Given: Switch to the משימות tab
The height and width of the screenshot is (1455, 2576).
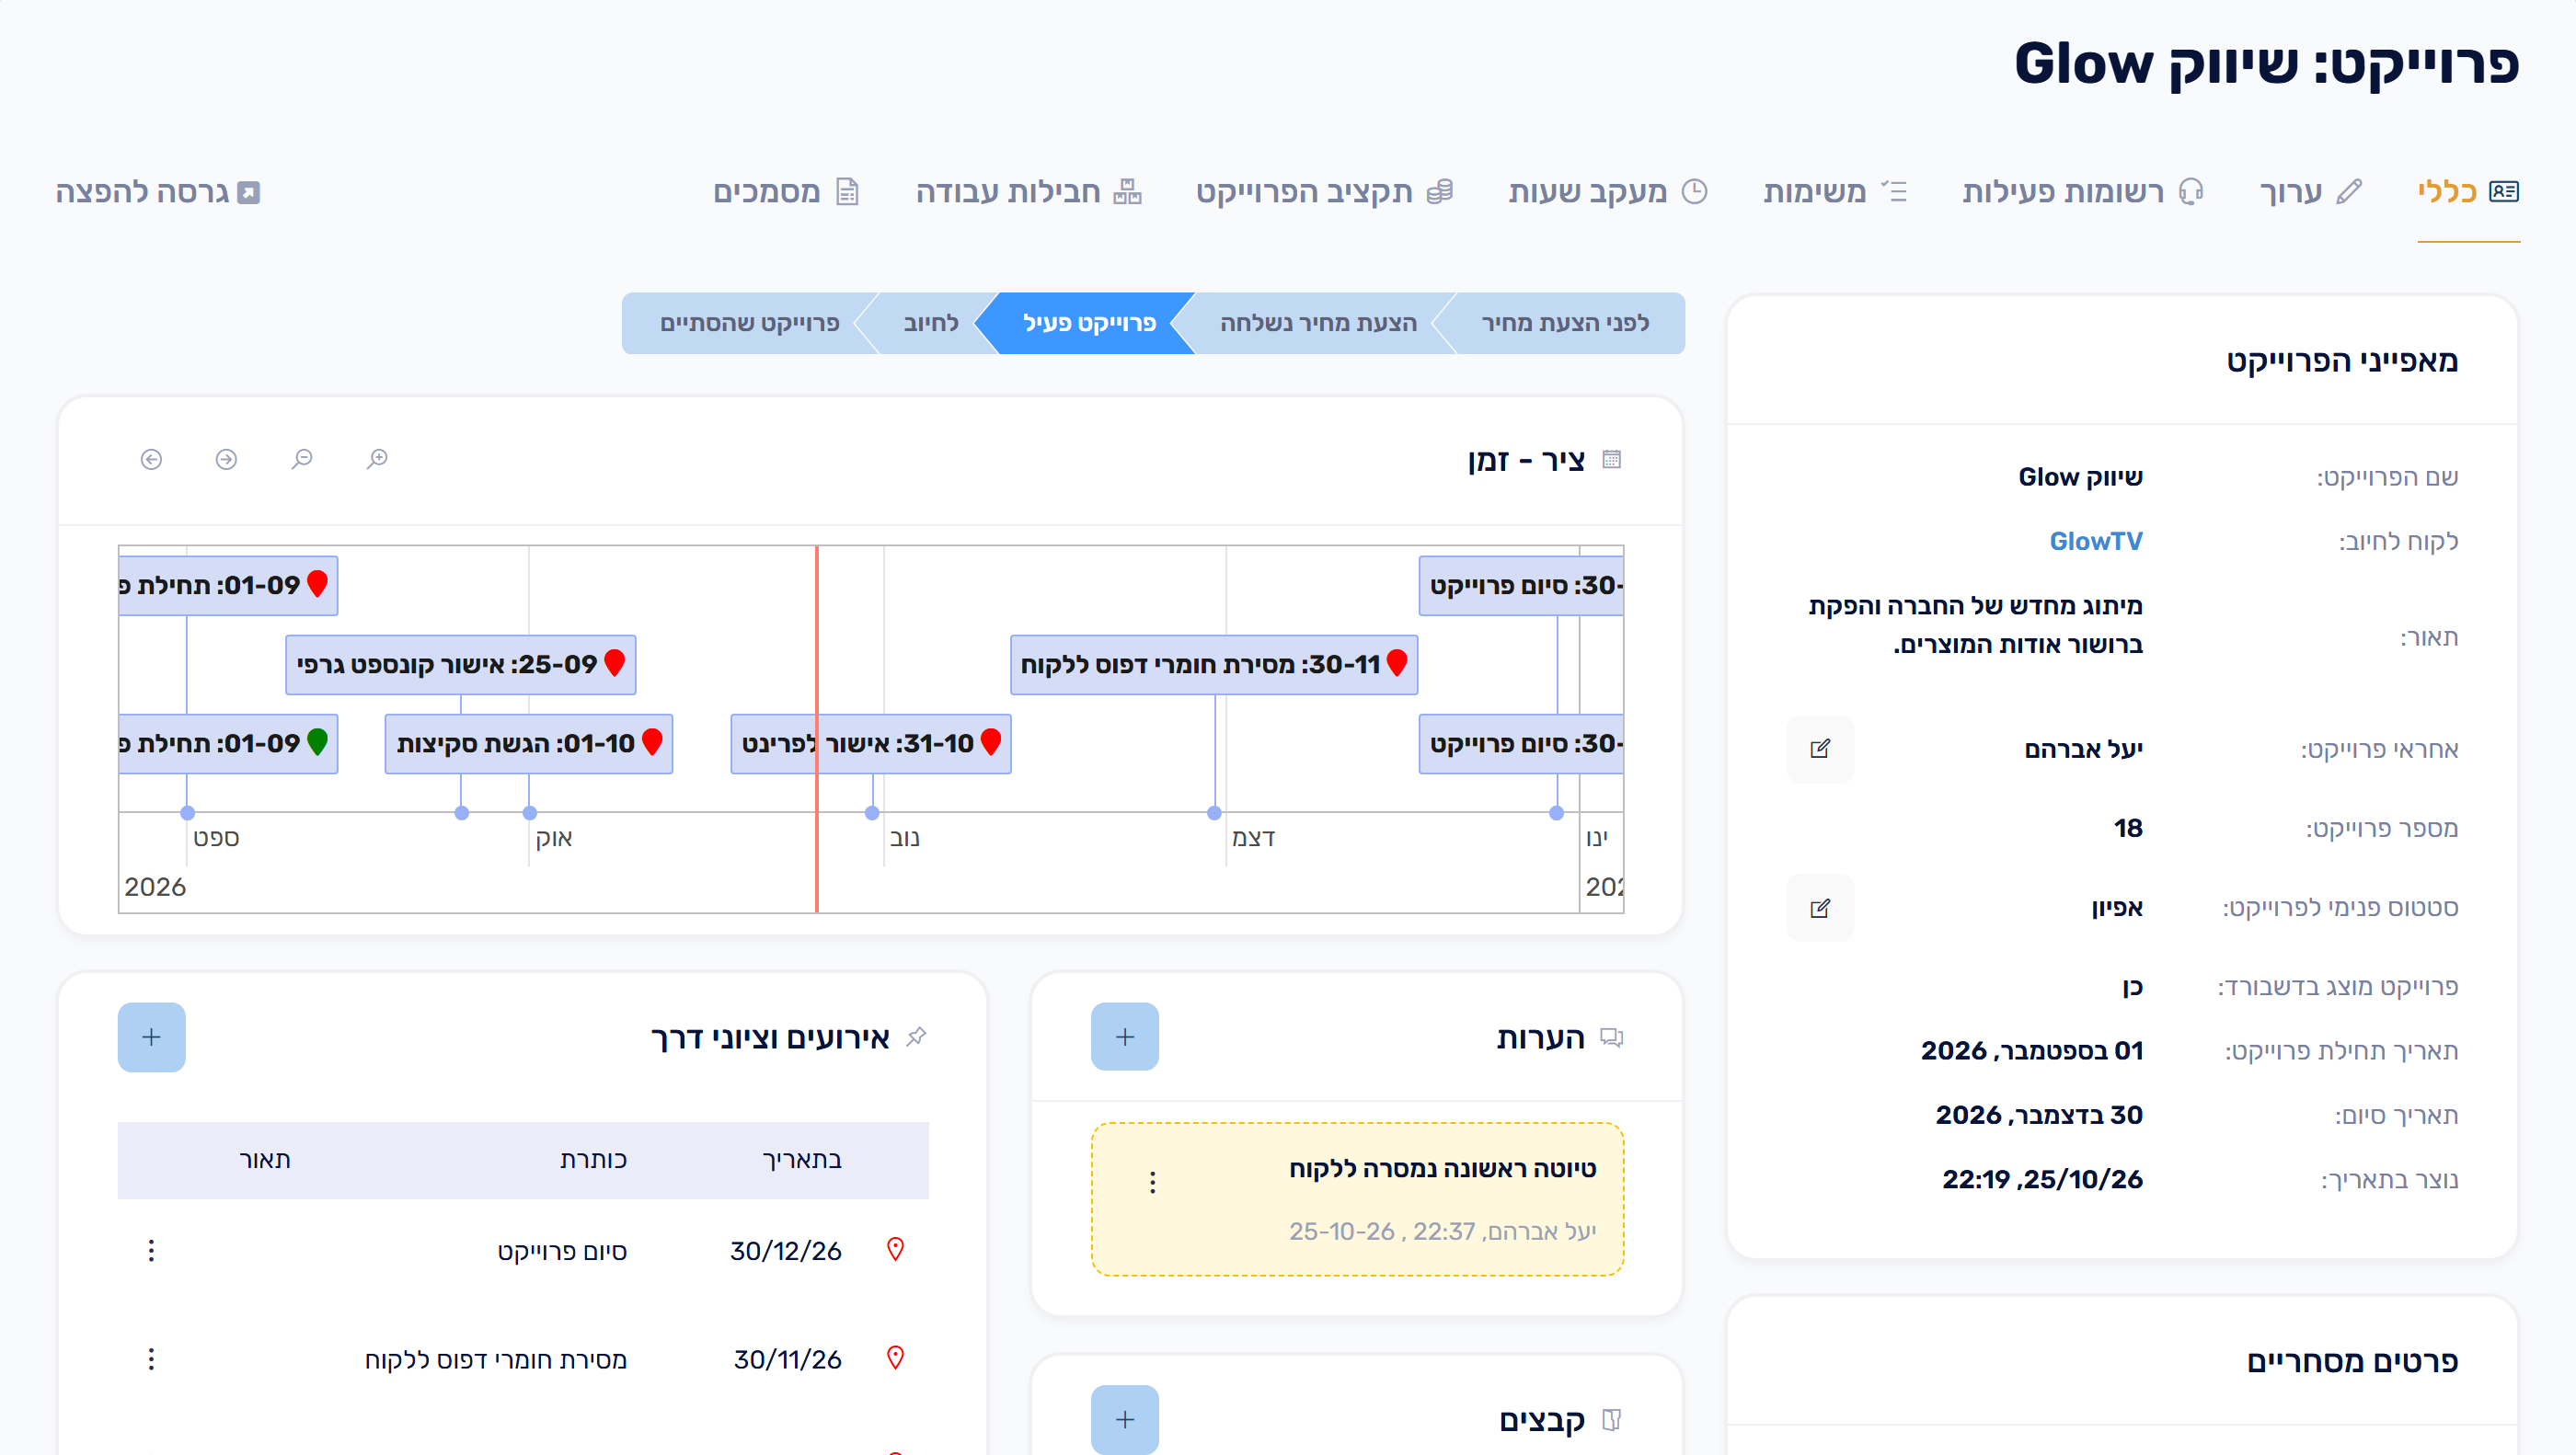Looking at the screenshot, I should pos(1834,191).
